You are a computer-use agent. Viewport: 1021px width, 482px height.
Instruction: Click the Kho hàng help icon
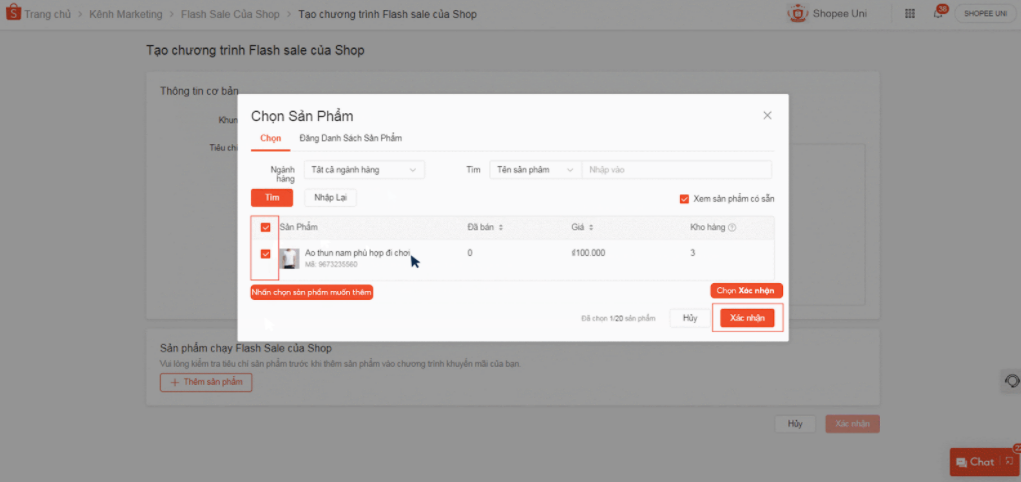(732, 227)
